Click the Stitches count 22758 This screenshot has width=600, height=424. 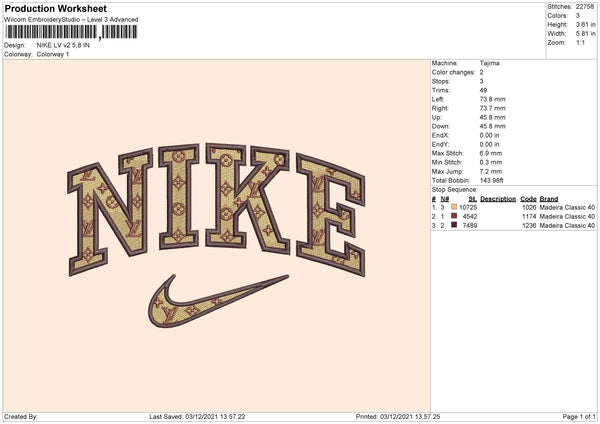(x=585, y=7)
